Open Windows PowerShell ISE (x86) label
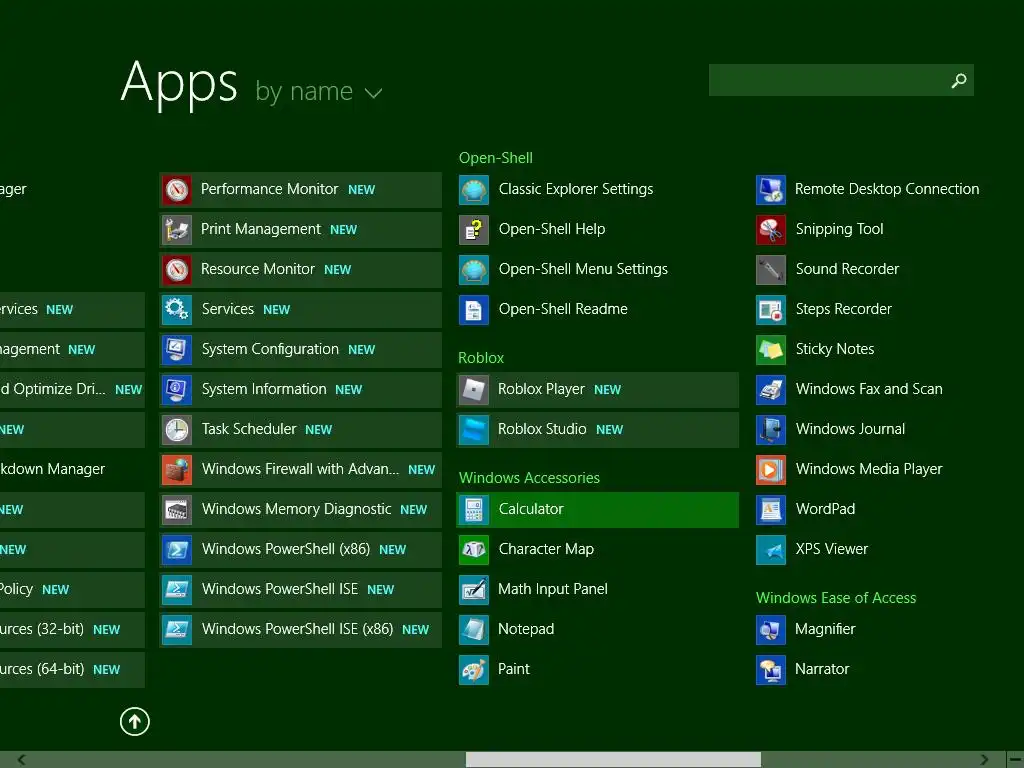This screenshot has height=768, width=1024. click(297, 629)
